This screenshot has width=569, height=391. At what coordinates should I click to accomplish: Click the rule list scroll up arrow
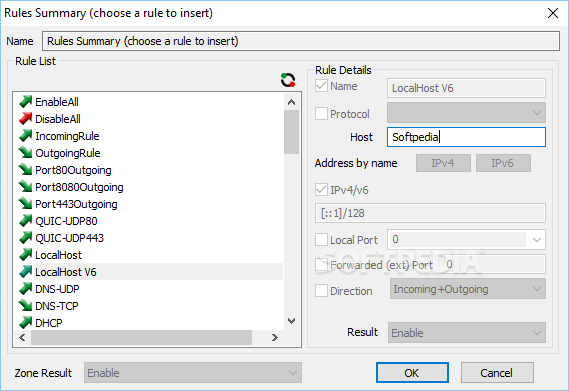click(291, 102)
